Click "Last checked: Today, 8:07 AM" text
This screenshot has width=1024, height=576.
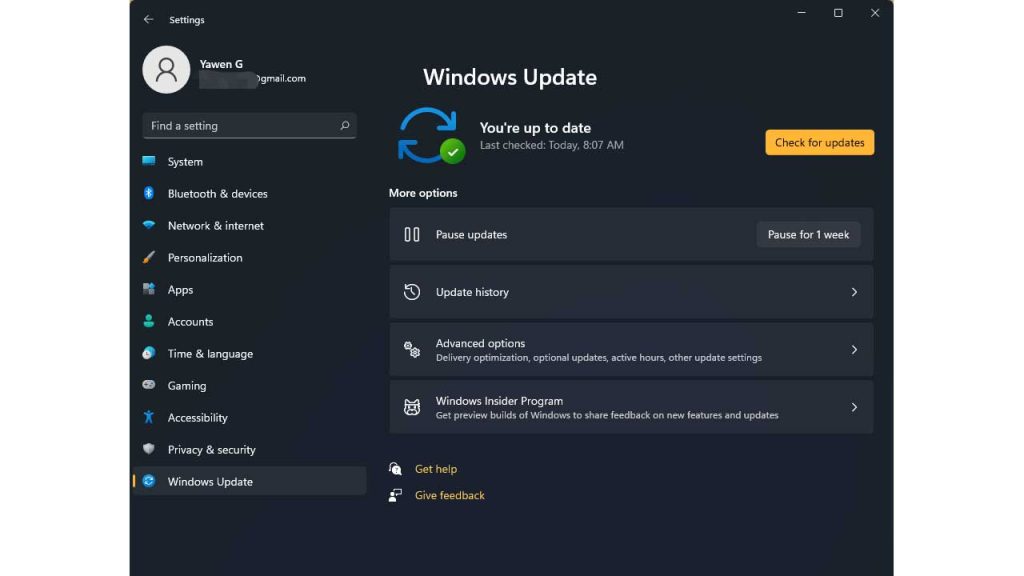551,145
